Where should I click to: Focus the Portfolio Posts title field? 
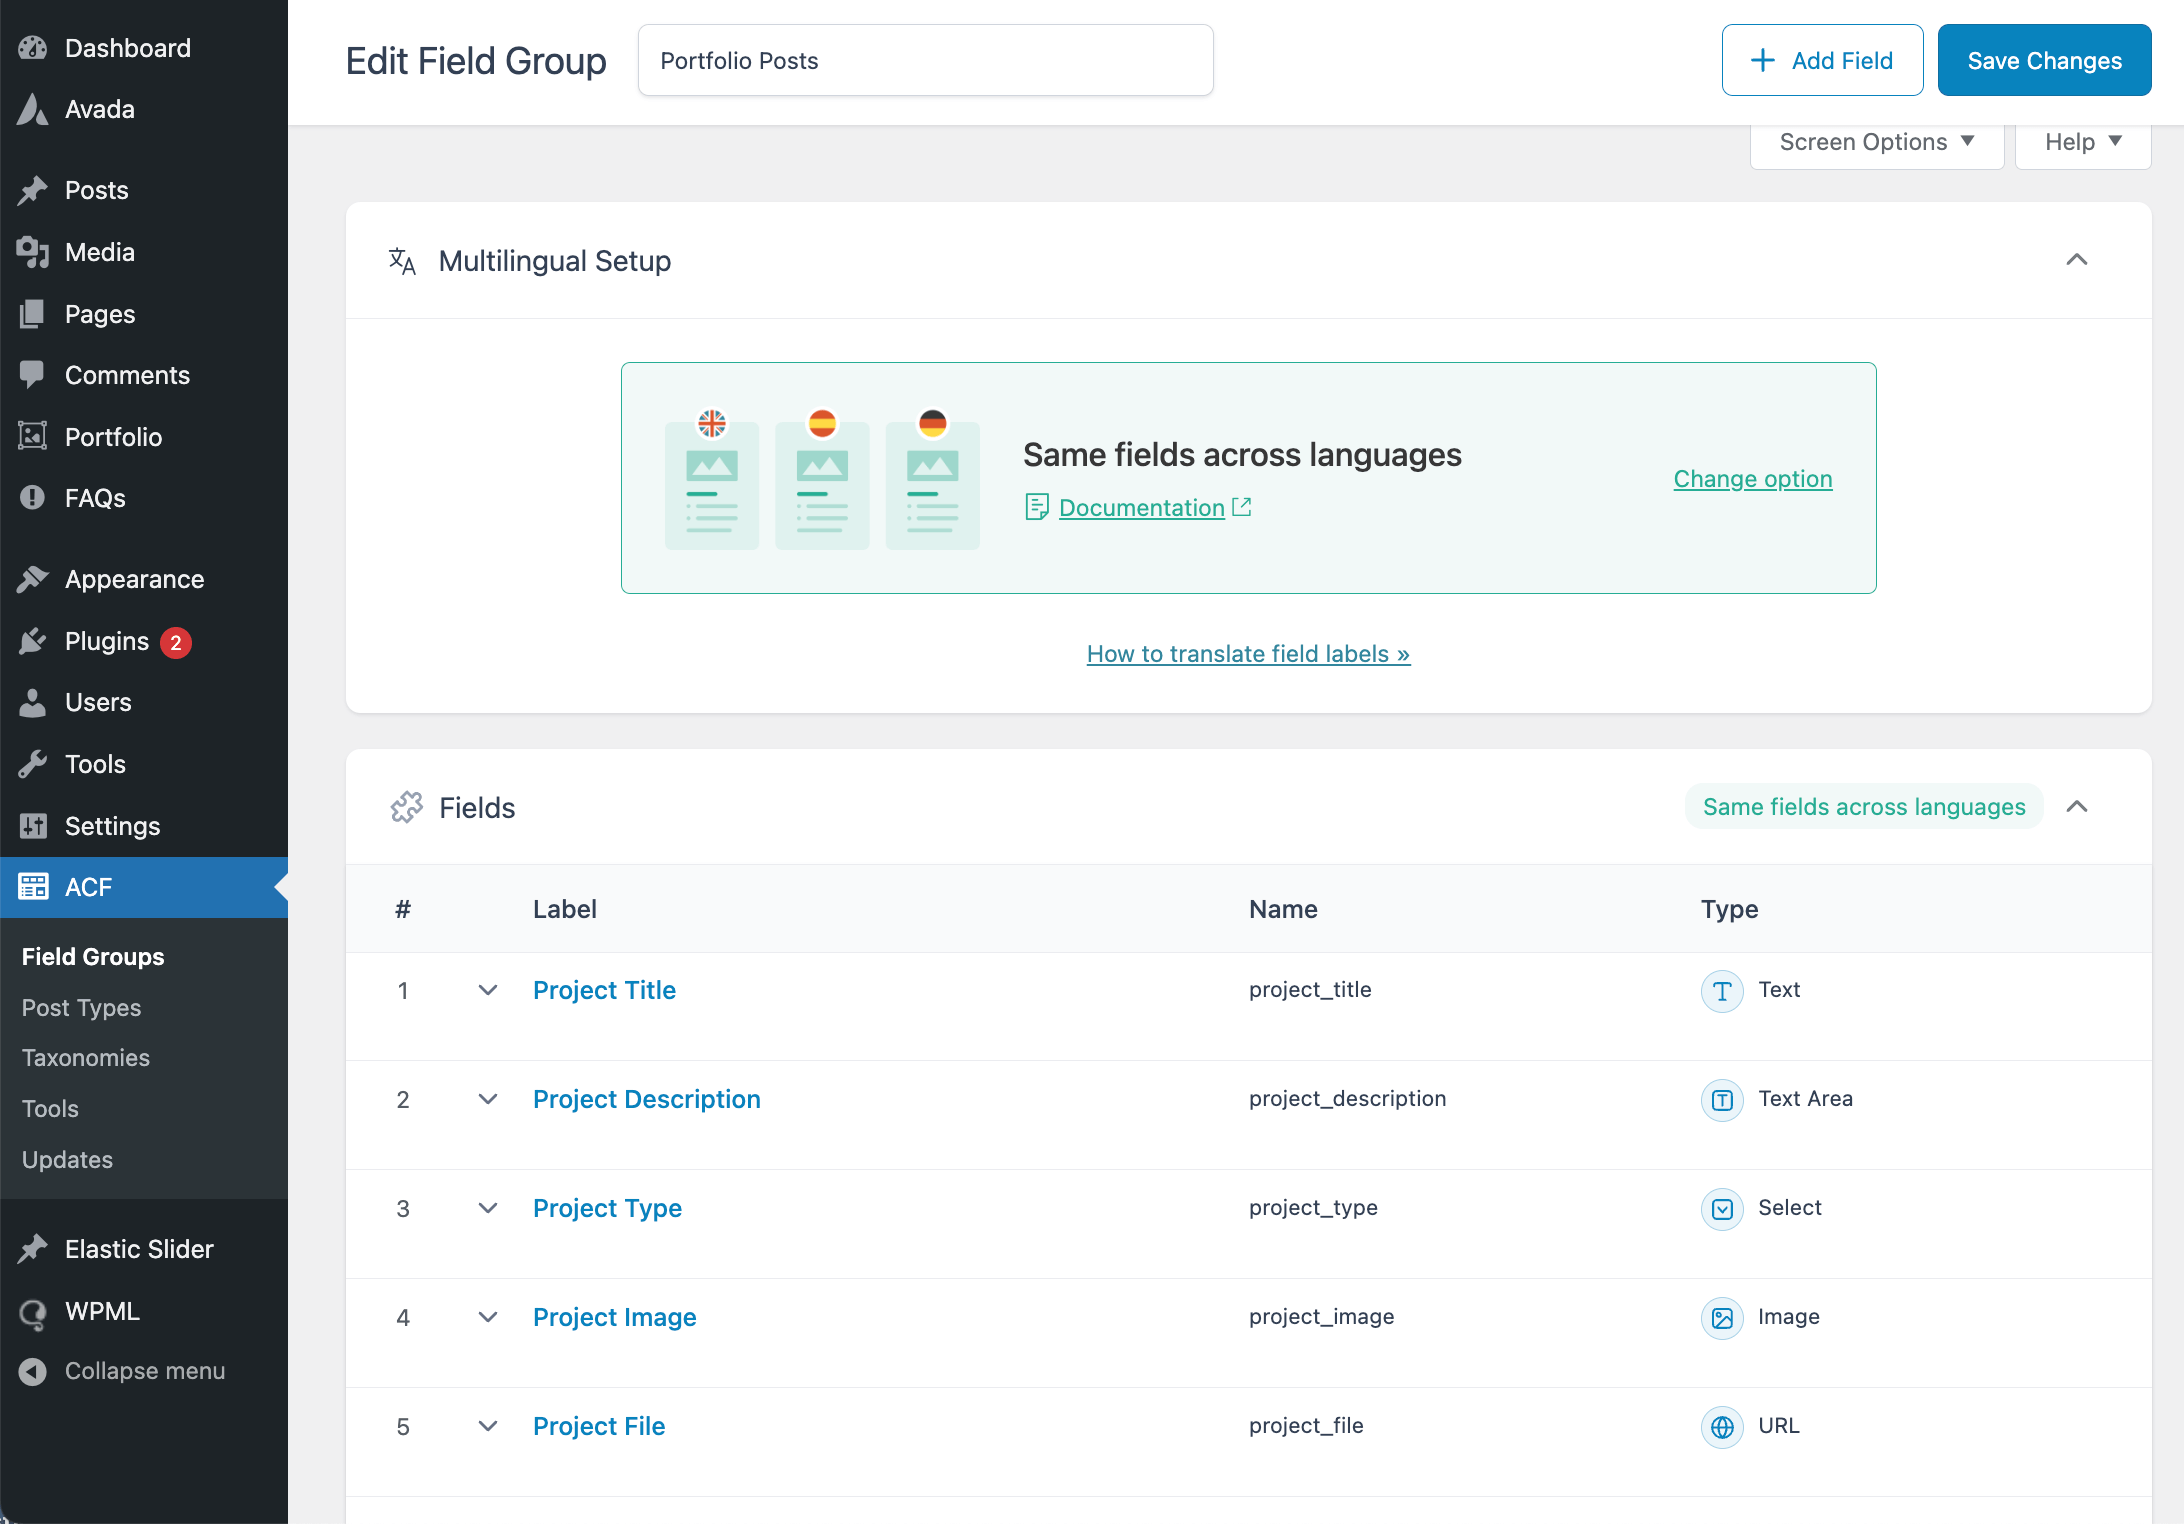[926, 60]
